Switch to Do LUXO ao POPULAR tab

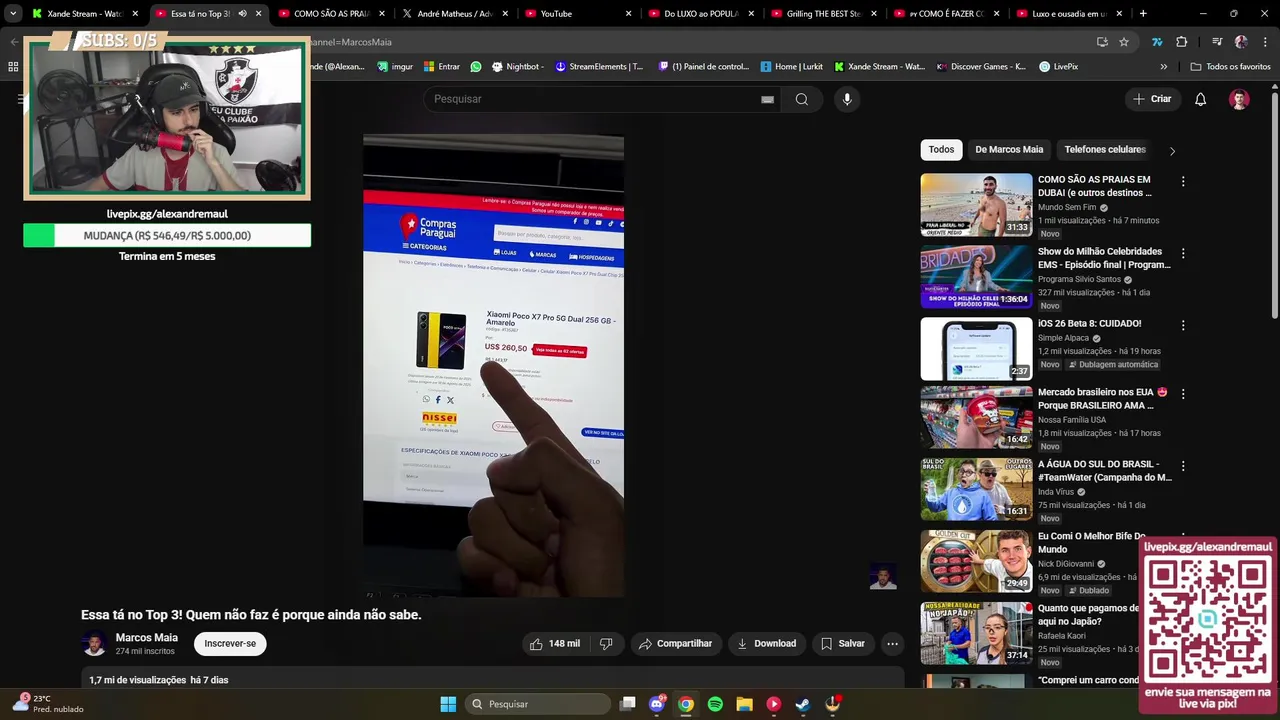pyautogui.click(x=702, y=14)
